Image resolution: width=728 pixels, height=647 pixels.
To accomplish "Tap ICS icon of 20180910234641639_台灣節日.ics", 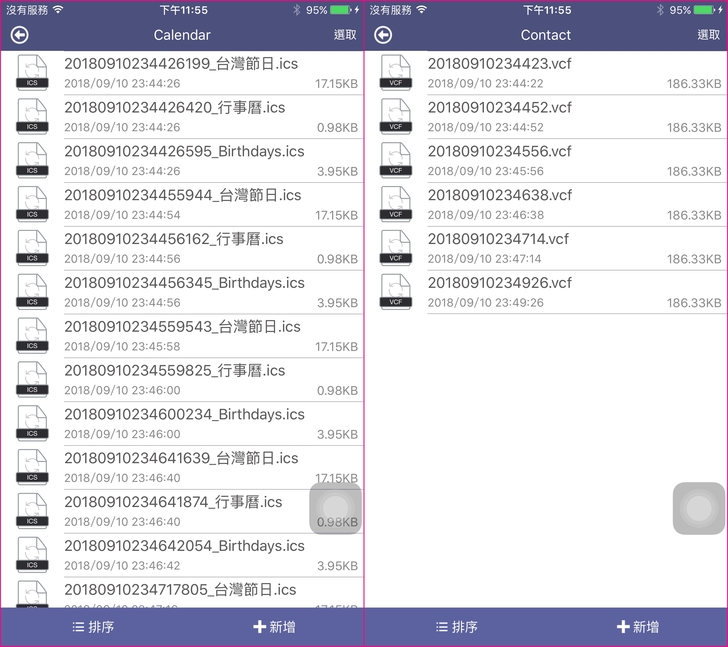I will point(32,467).
